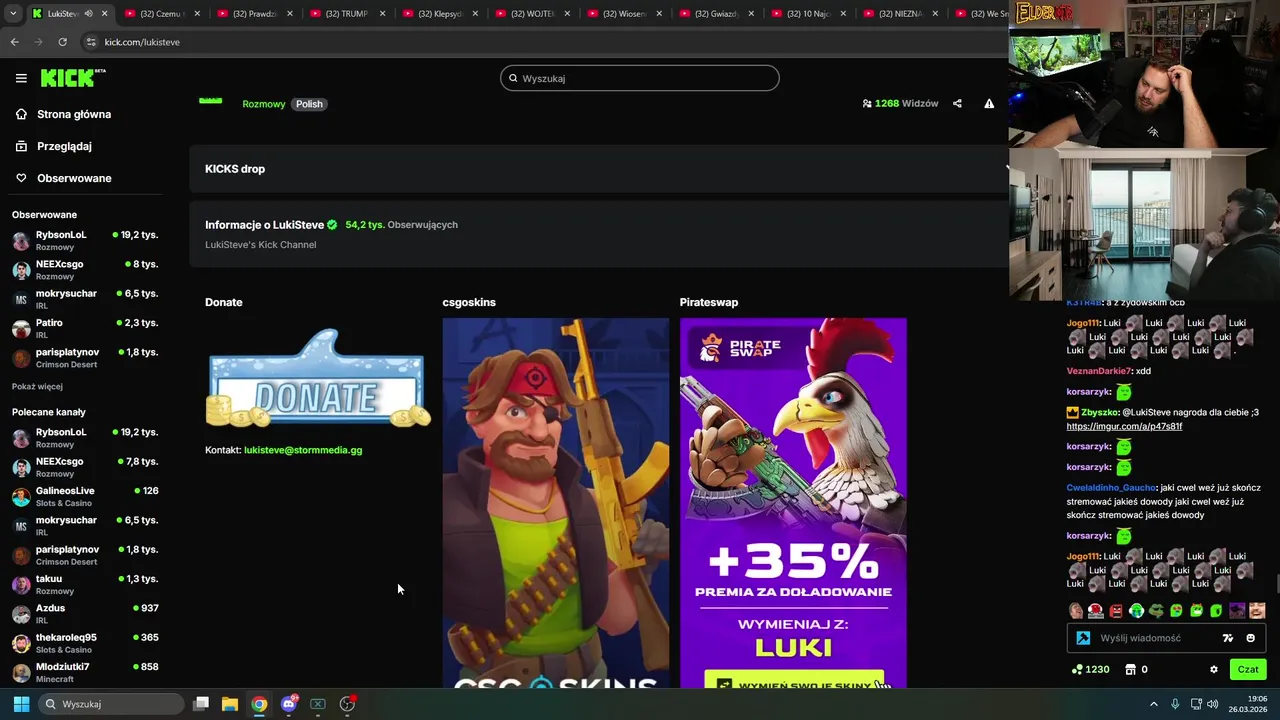Insert the green heart-eyes emote

[x=1176, y=611]
